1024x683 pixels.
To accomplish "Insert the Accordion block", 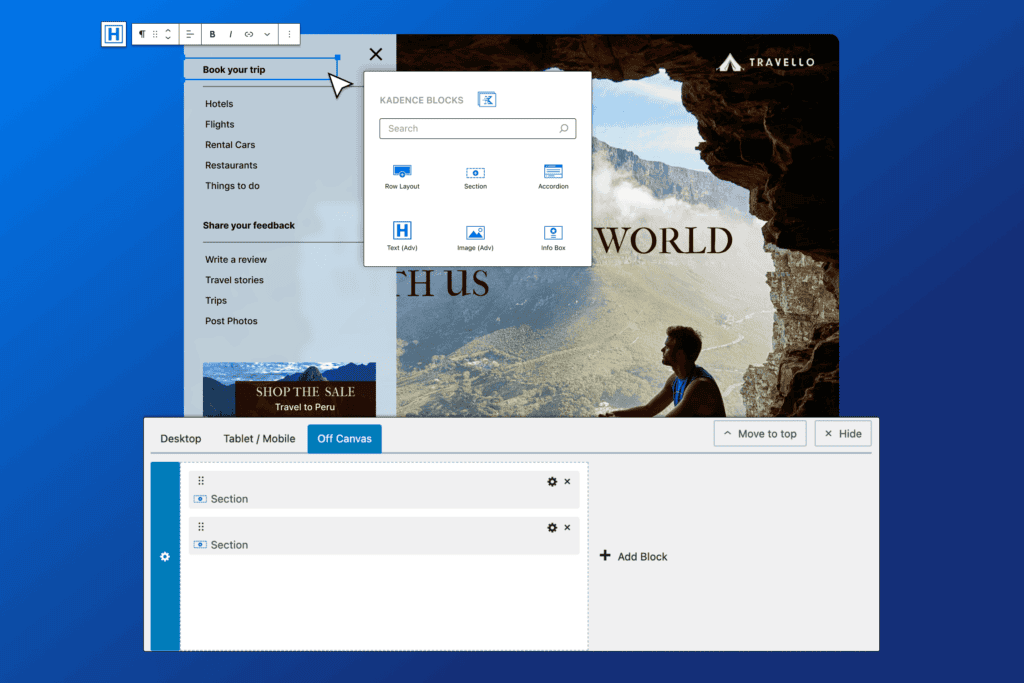I will [553, 176].
